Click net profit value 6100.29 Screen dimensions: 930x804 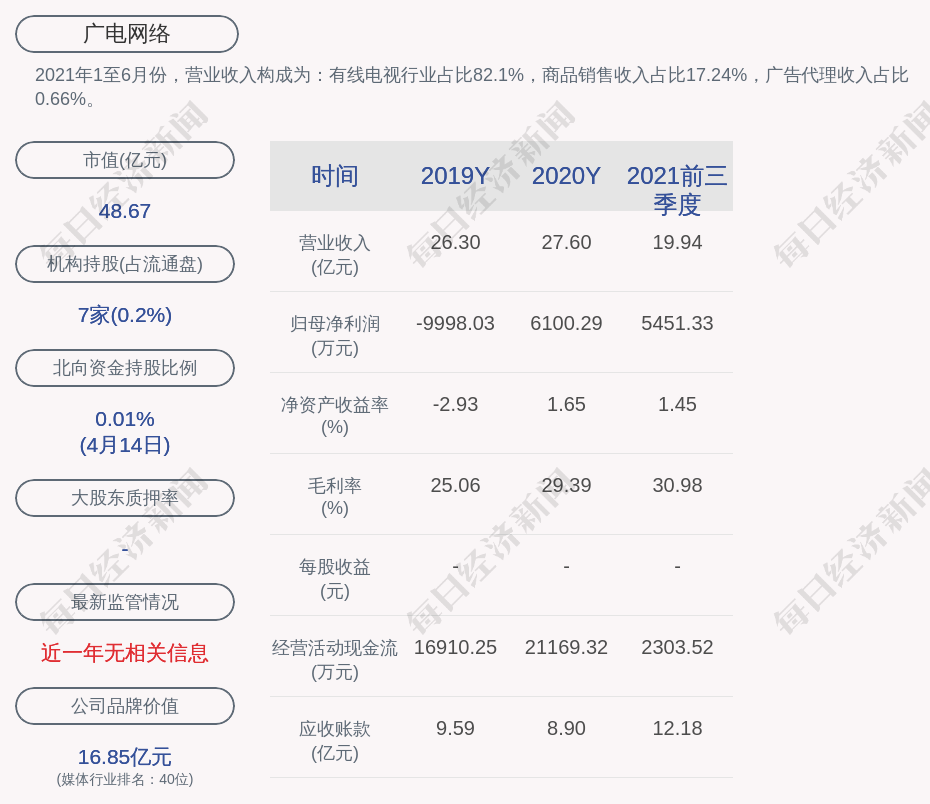(566, 323)
